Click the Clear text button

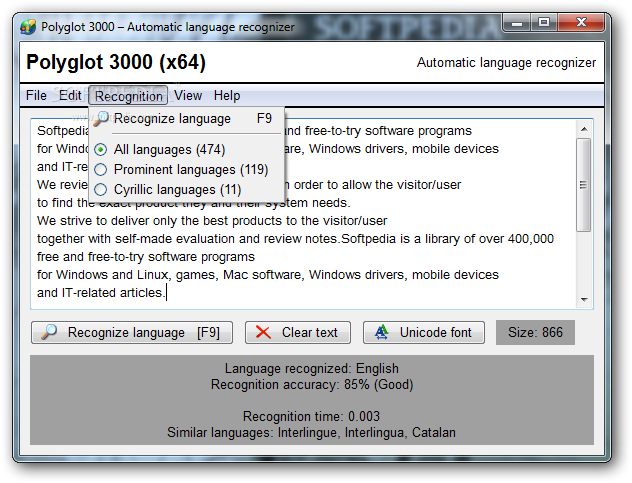298,332
